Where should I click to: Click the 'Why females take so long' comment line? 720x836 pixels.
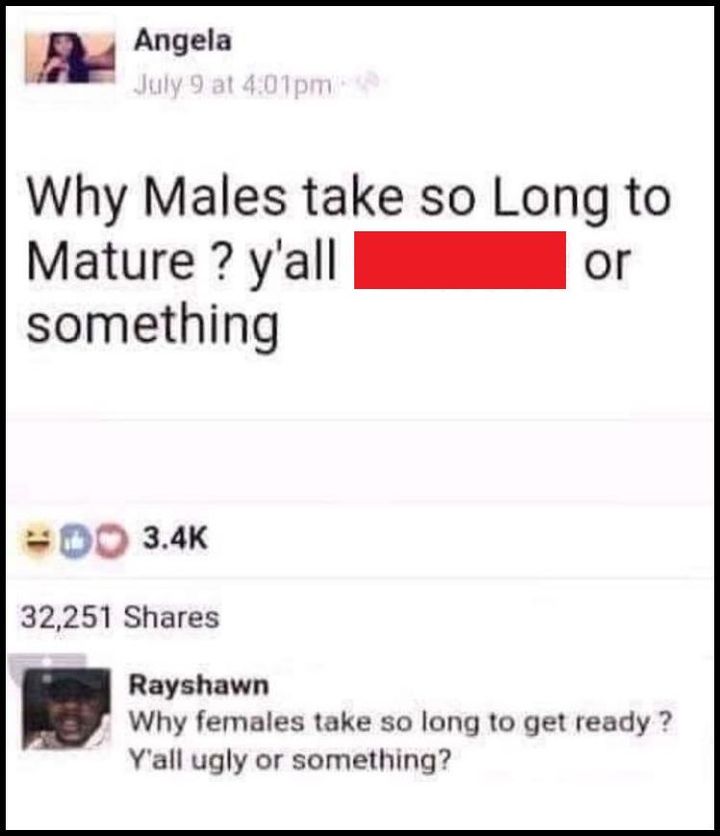click(x=399, y=723)
